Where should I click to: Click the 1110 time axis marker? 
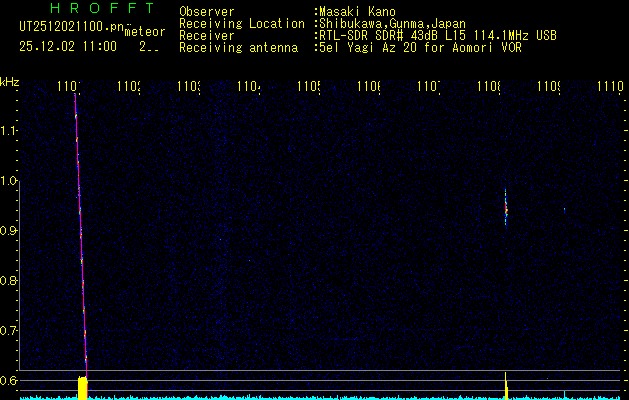[607, 88]
